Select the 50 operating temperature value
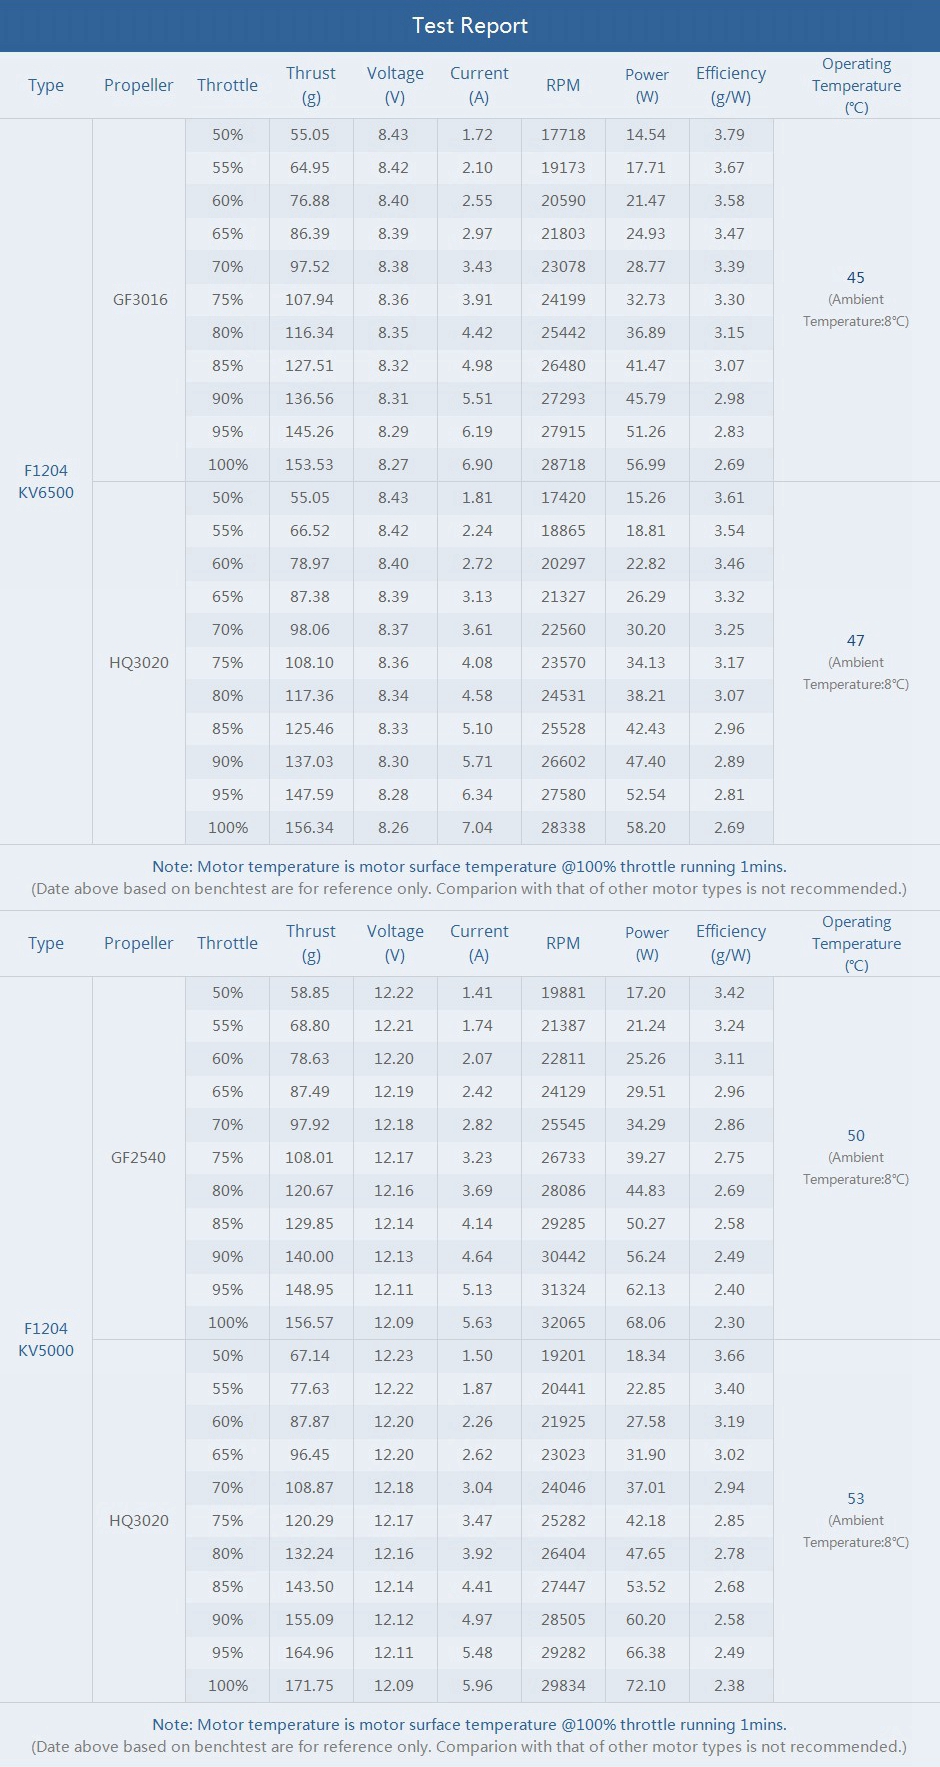940x1767 pixels. pos(856,1136)
